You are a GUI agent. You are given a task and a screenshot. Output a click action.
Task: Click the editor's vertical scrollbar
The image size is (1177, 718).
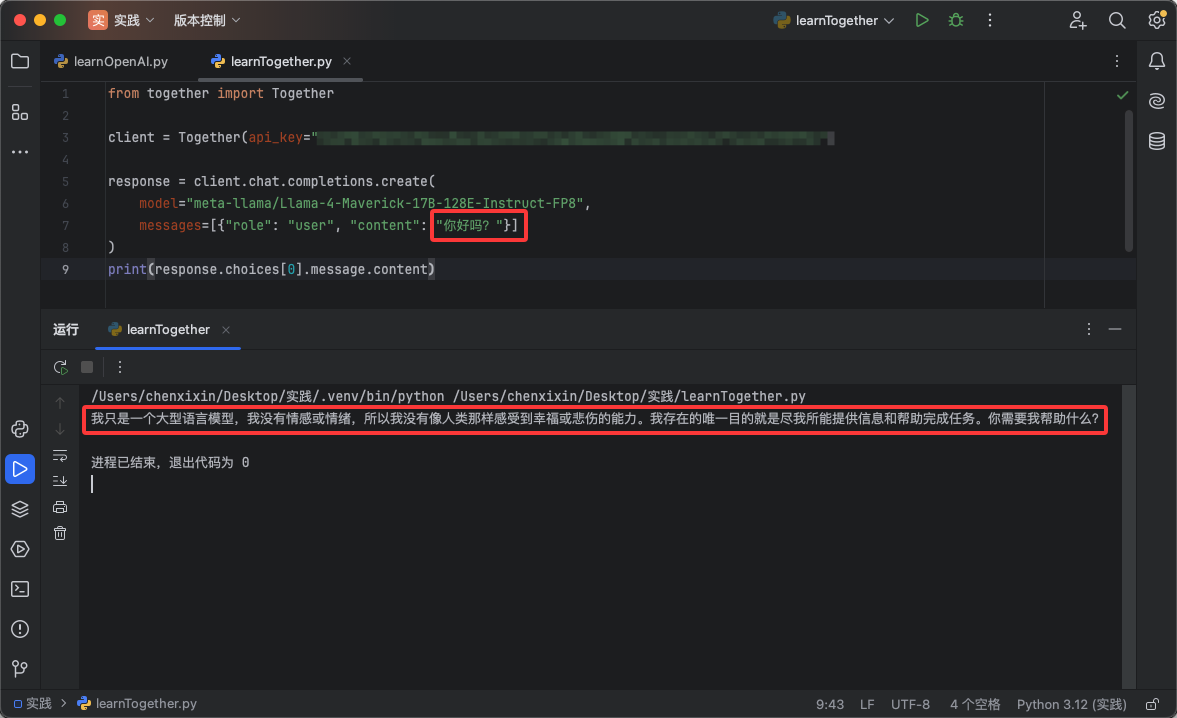pyautogui.click(x=1128, y=181)
